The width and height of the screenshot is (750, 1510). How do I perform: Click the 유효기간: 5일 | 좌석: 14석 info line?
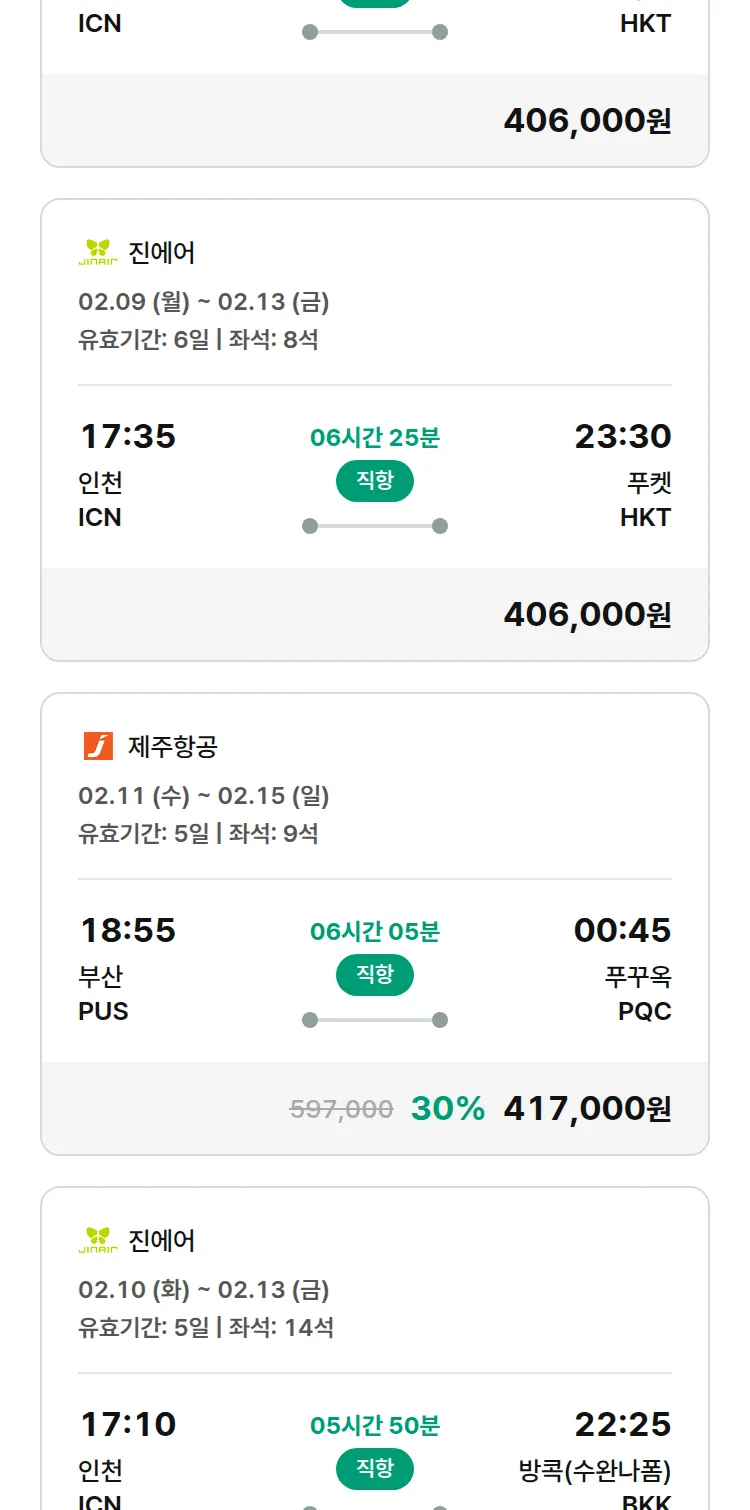click(x=206, y=1328)
